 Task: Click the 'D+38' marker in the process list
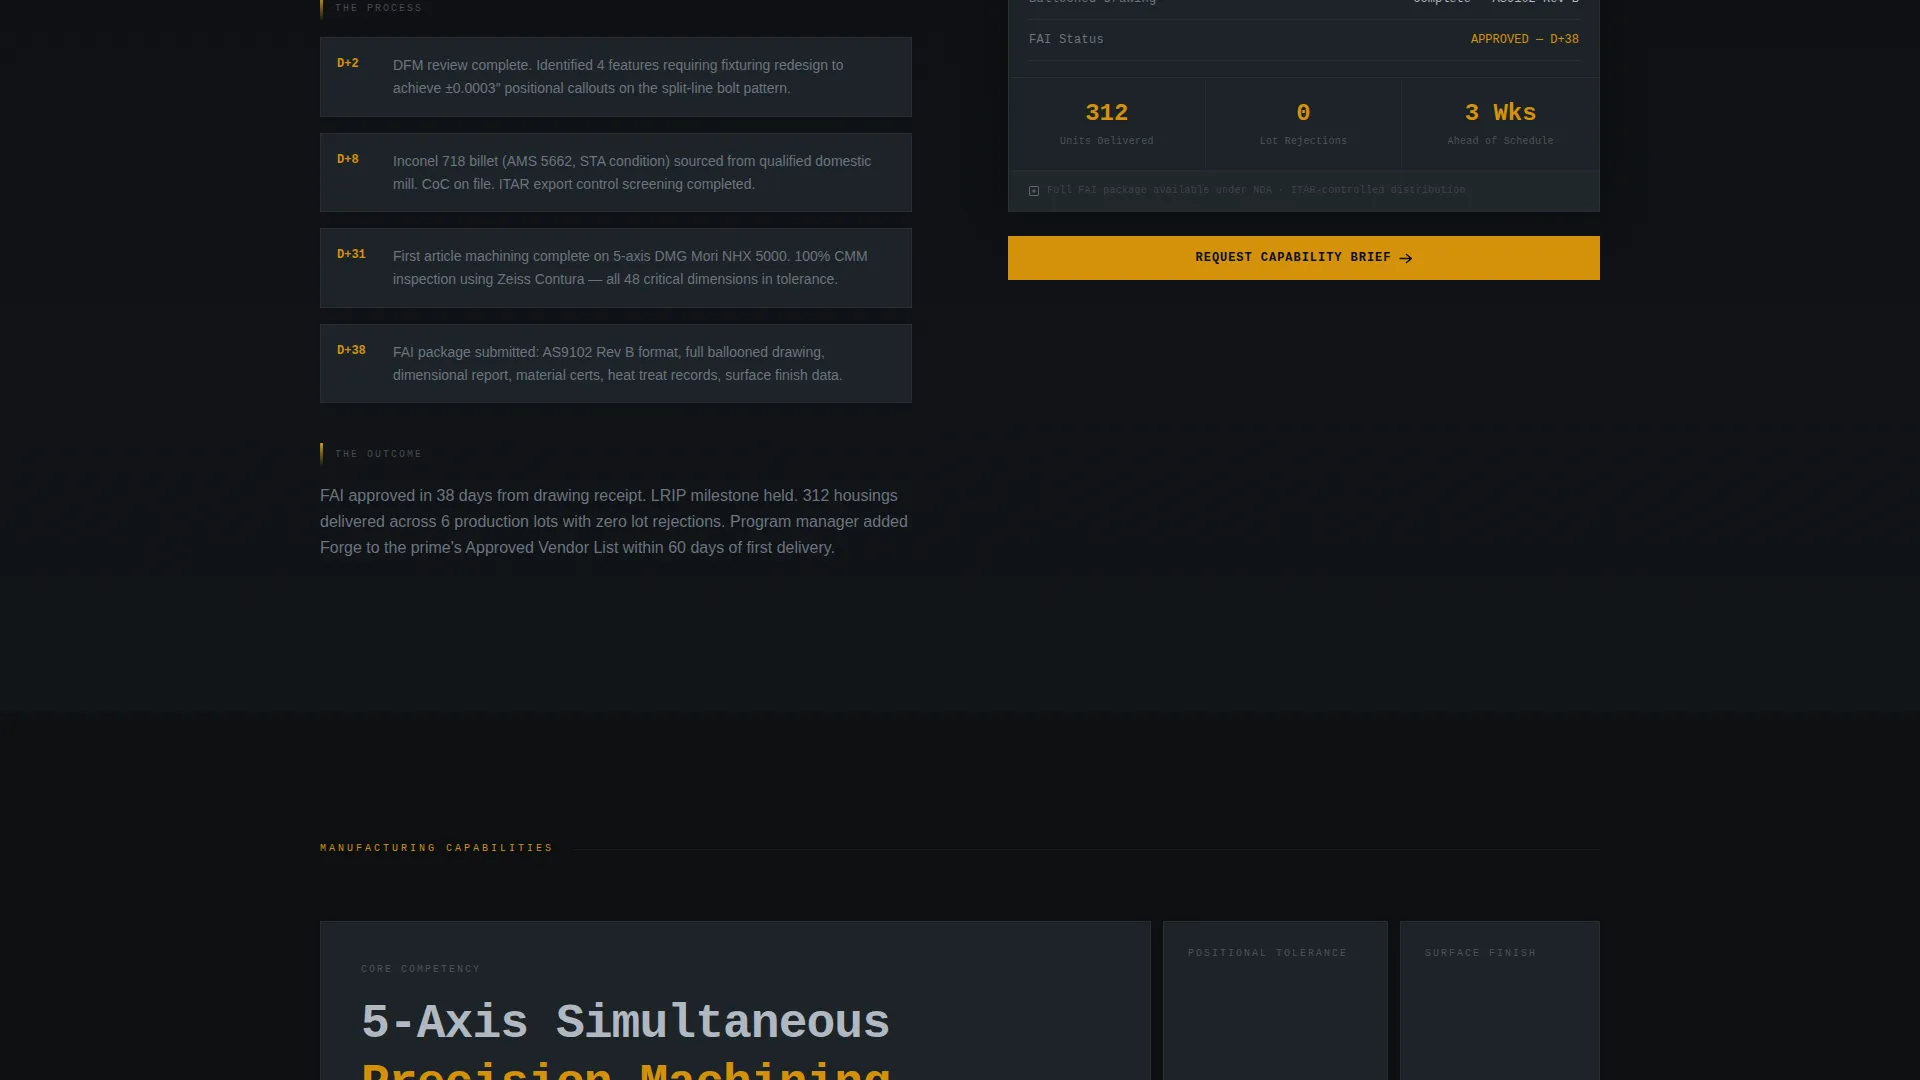pyautogui.click(x=351, y=350)
